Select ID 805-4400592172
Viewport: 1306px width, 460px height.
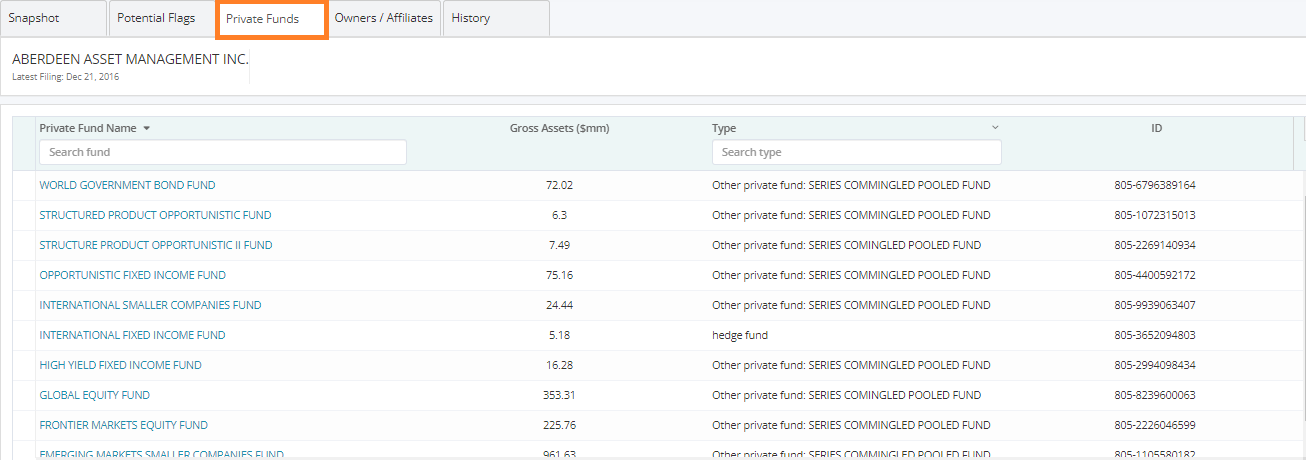click(x=1155, y=275)
